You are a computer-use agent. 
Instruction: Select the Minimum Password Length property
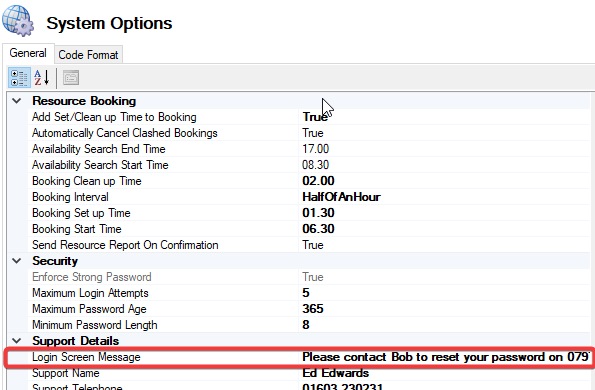94,325
